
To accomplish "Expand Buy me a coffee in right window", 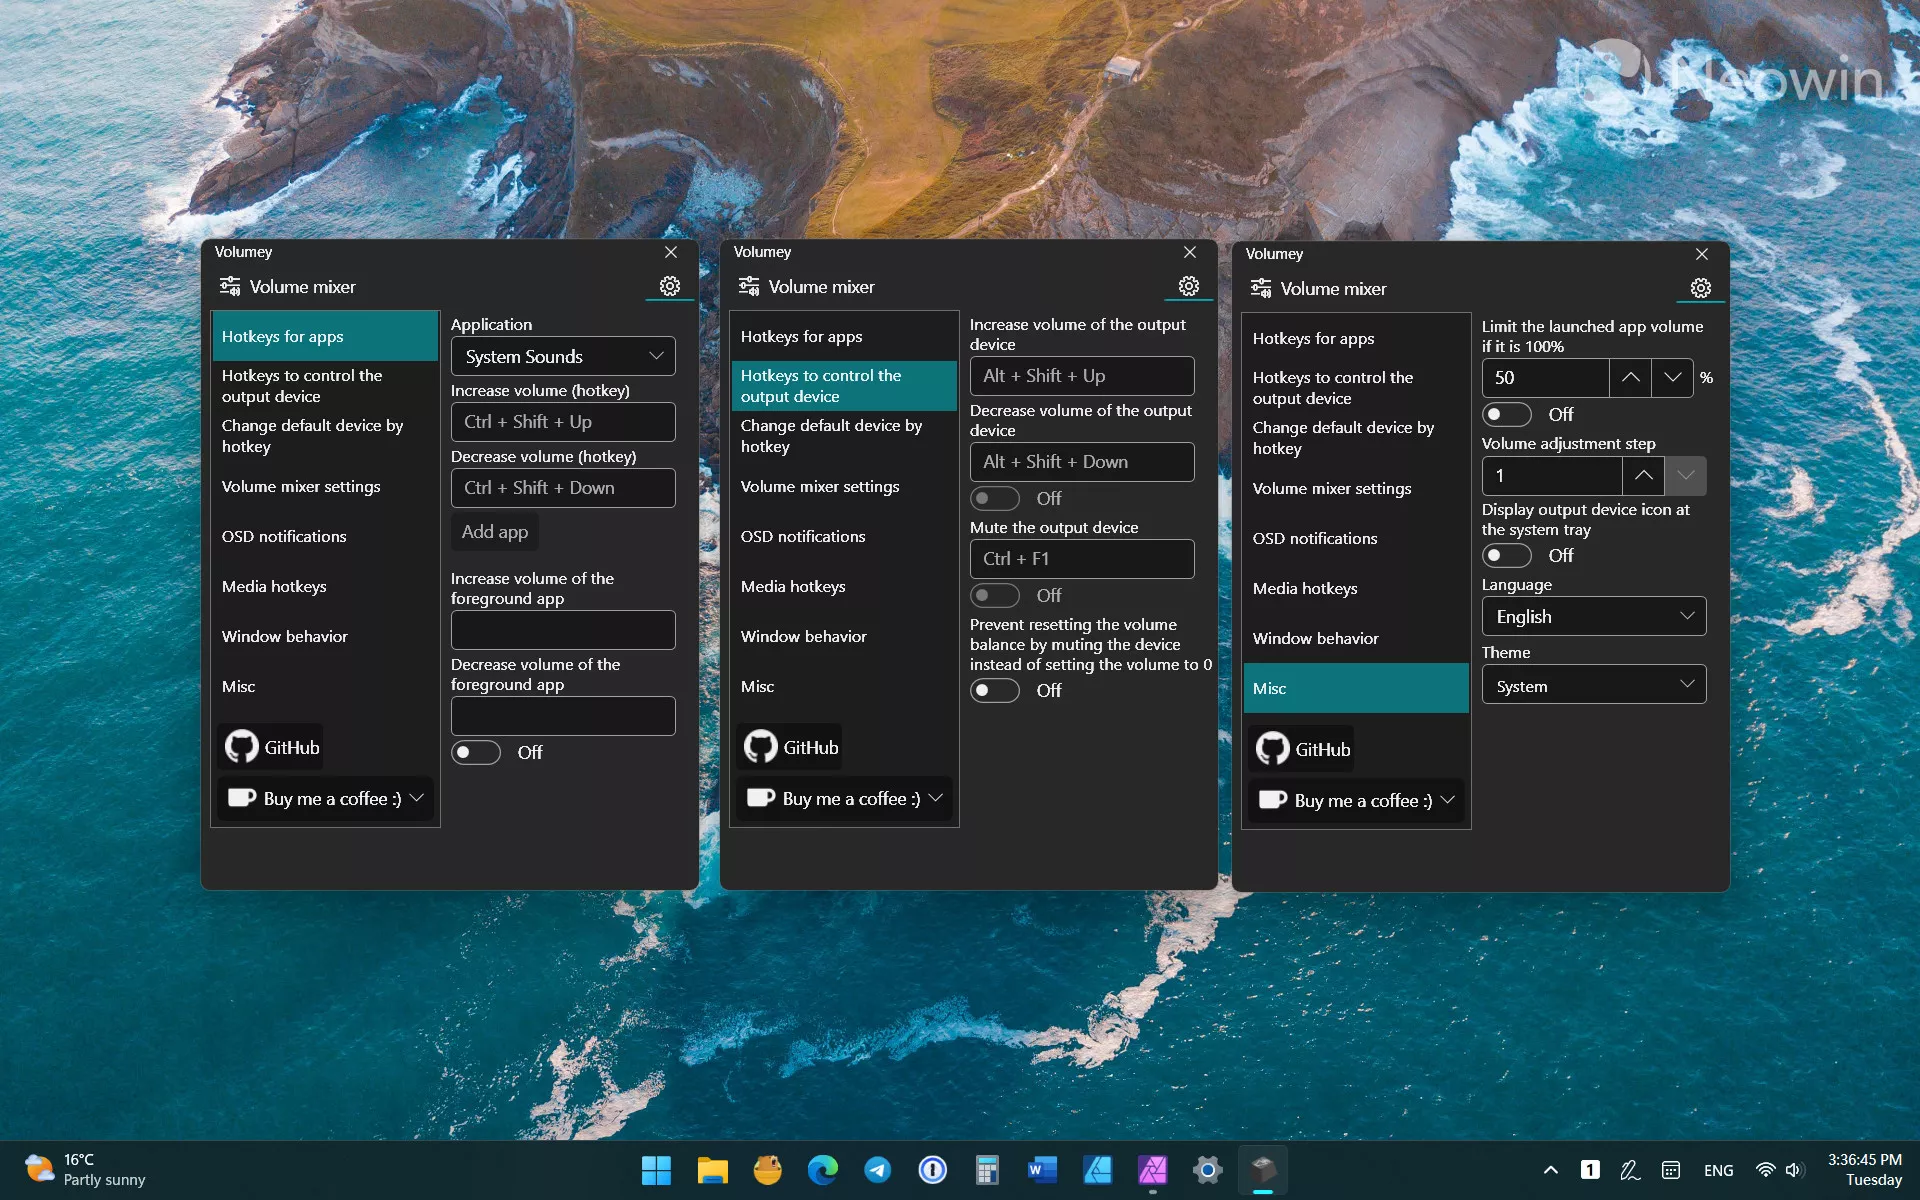I will click(1357, 800).
